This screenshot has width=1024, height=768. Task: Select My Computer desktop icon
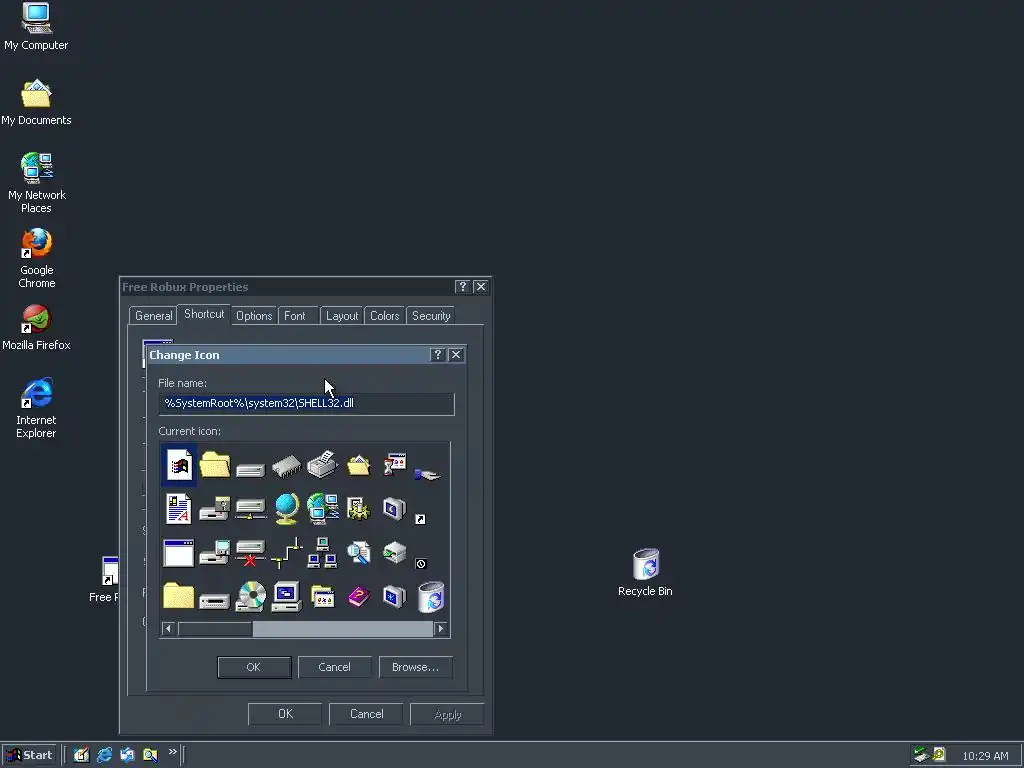pos(36,27)
